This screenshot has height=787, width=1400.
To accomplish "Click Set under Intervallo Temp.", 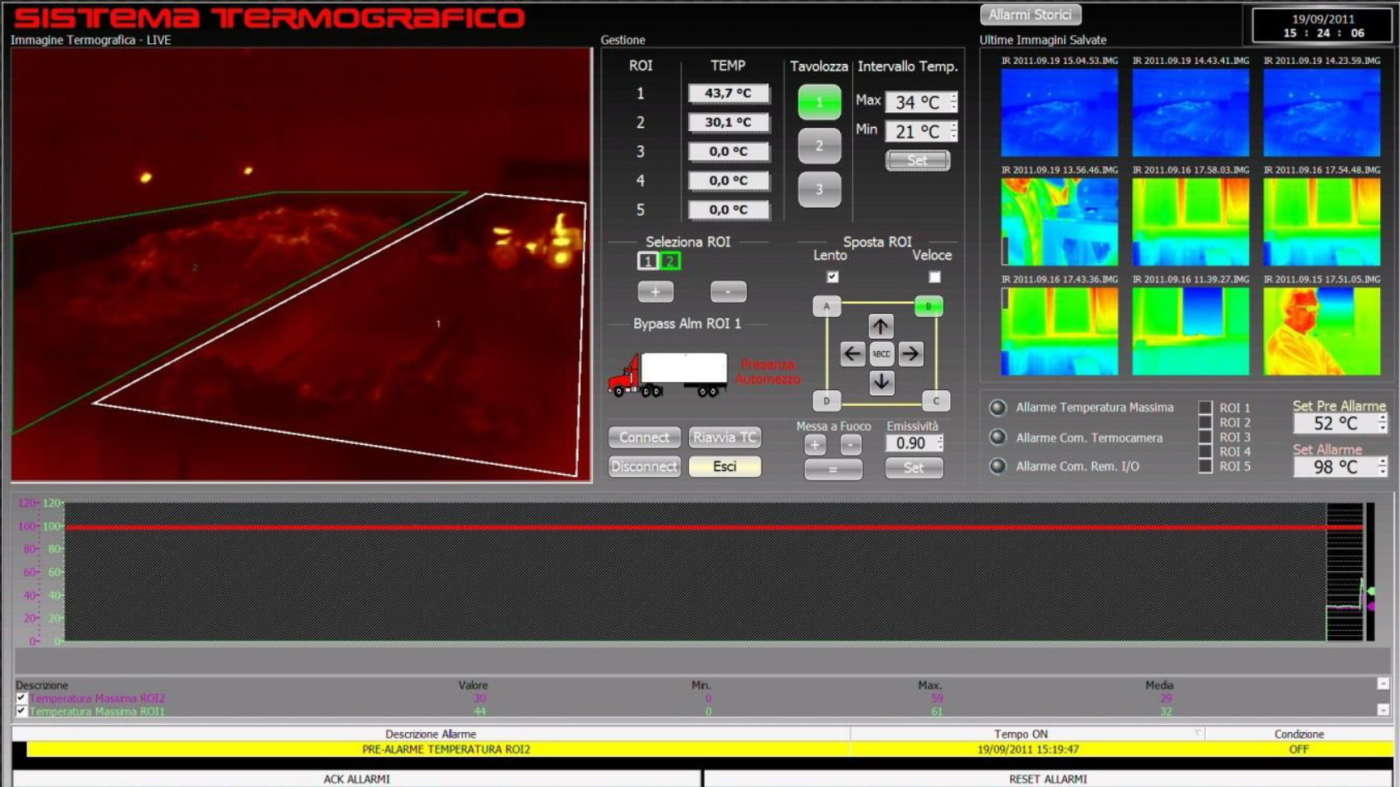I will 917,160.
